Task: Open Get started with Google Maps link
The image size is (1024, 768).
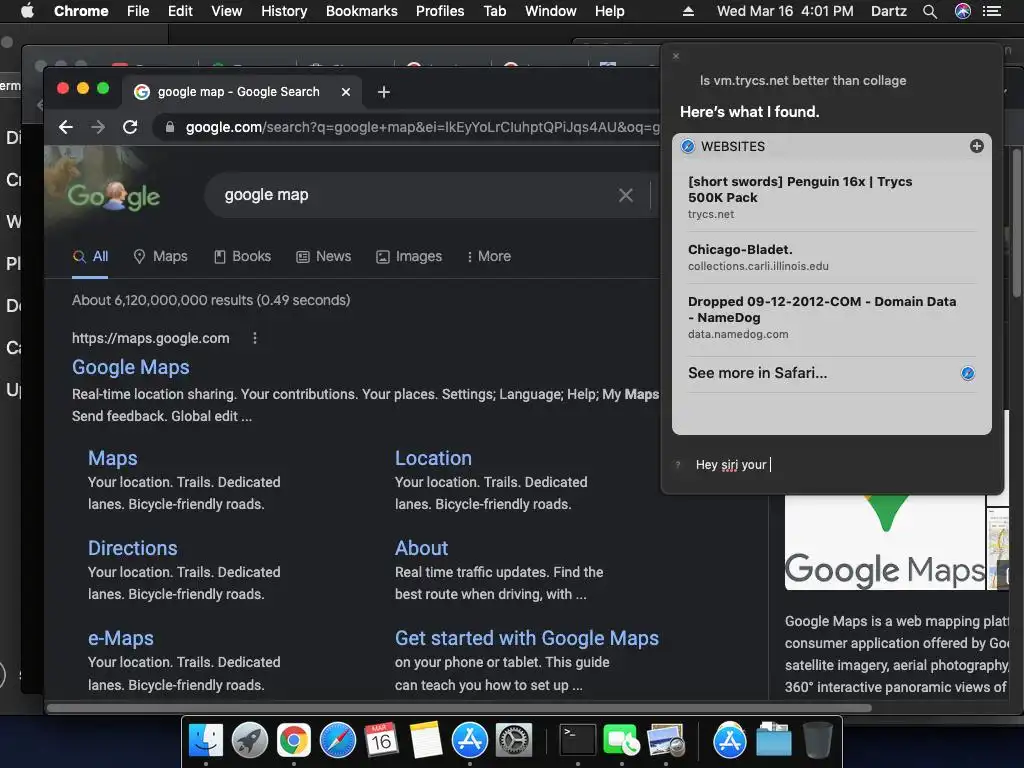Action: tap(526, 638)
